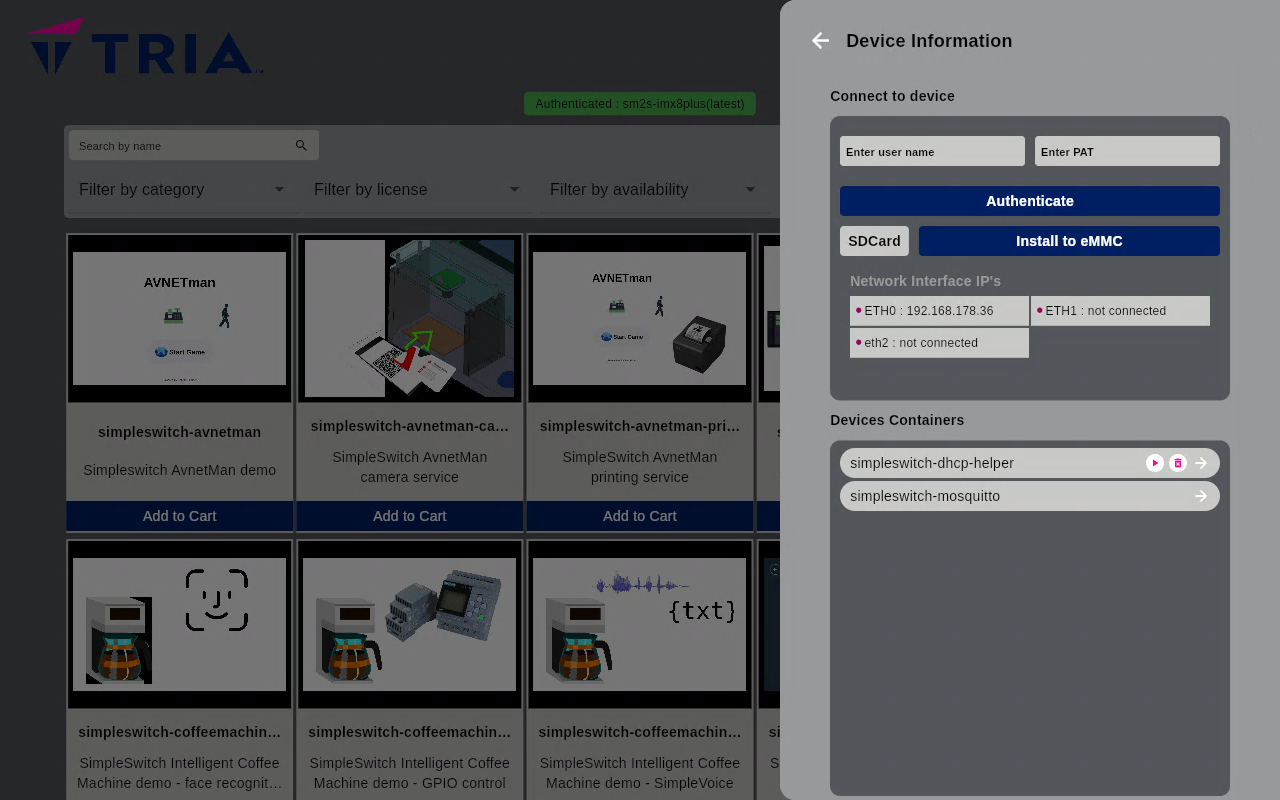Screen dimensions: 1280x800
Task: Start the simpleswitch-dhcp-helper container
Action: click(1154, 463)
